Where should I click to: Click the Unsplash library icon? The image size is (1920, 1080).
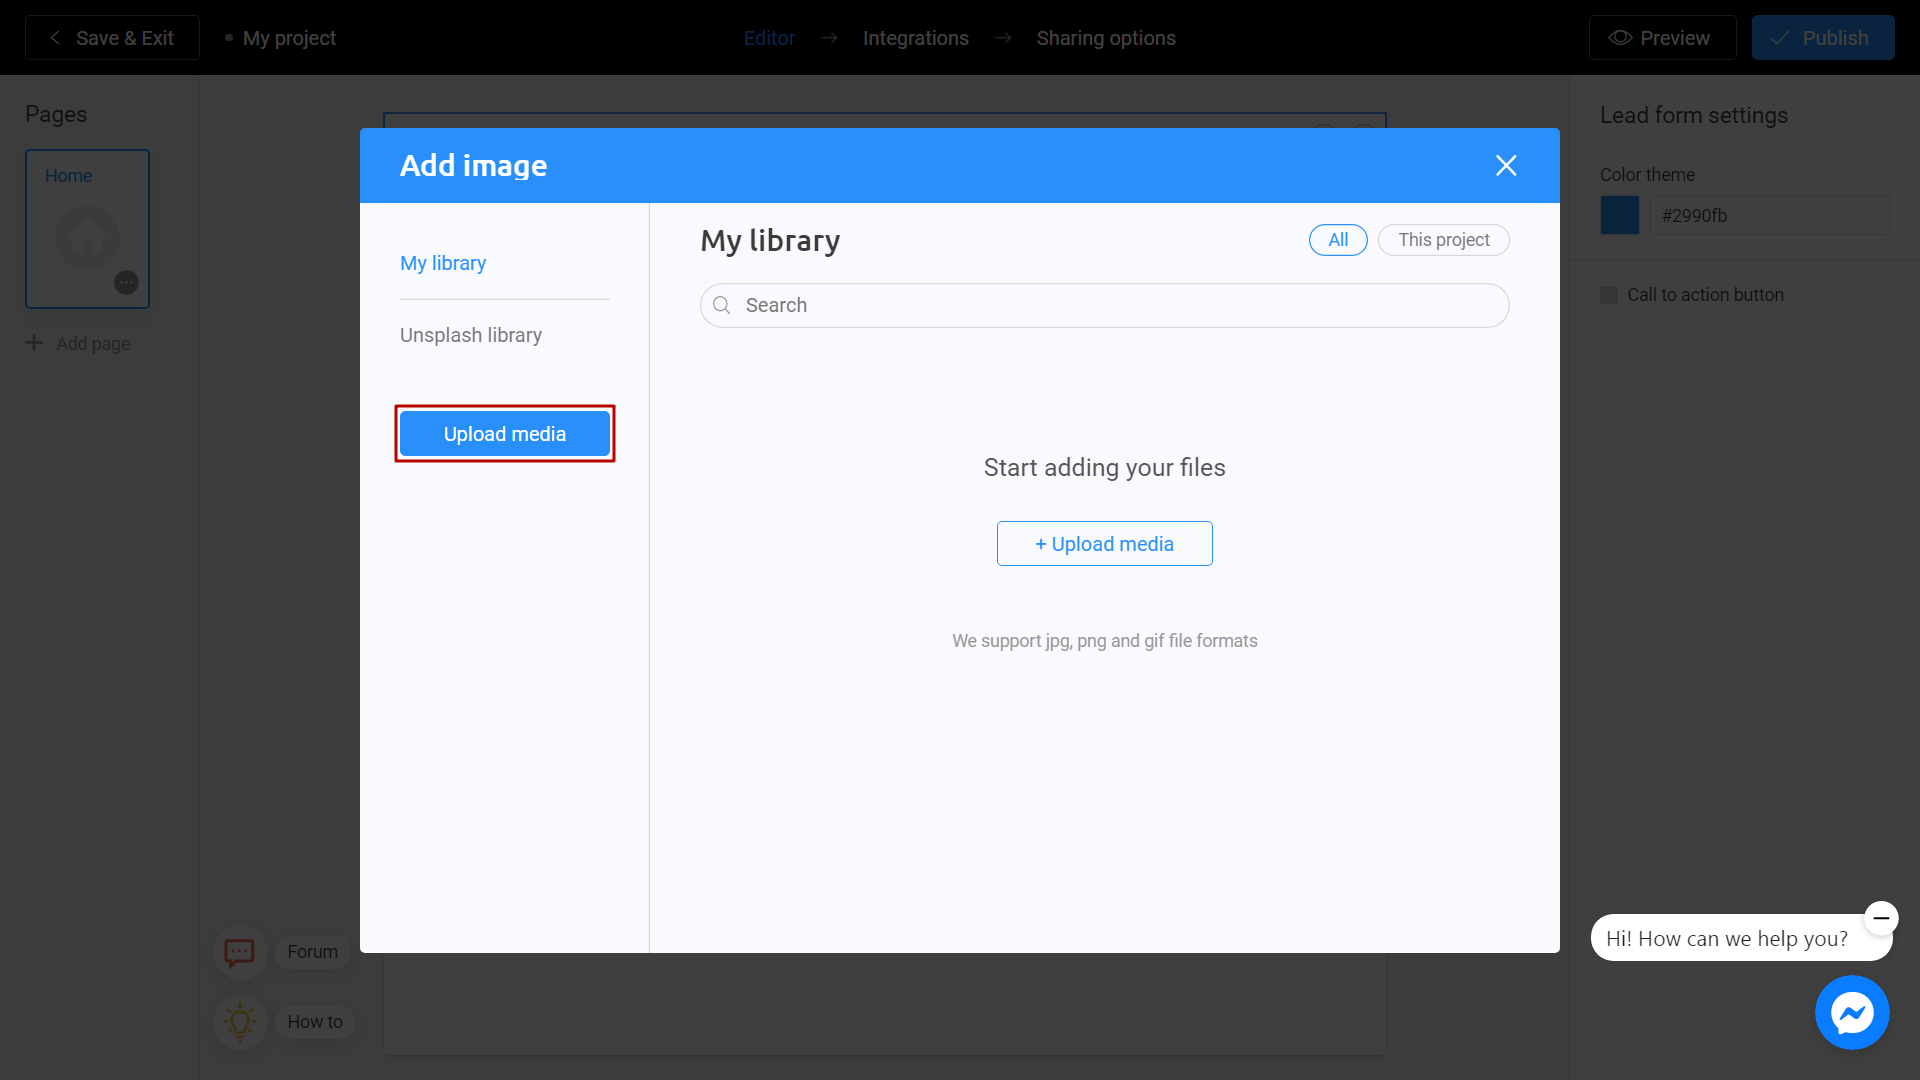coord(471,335)
